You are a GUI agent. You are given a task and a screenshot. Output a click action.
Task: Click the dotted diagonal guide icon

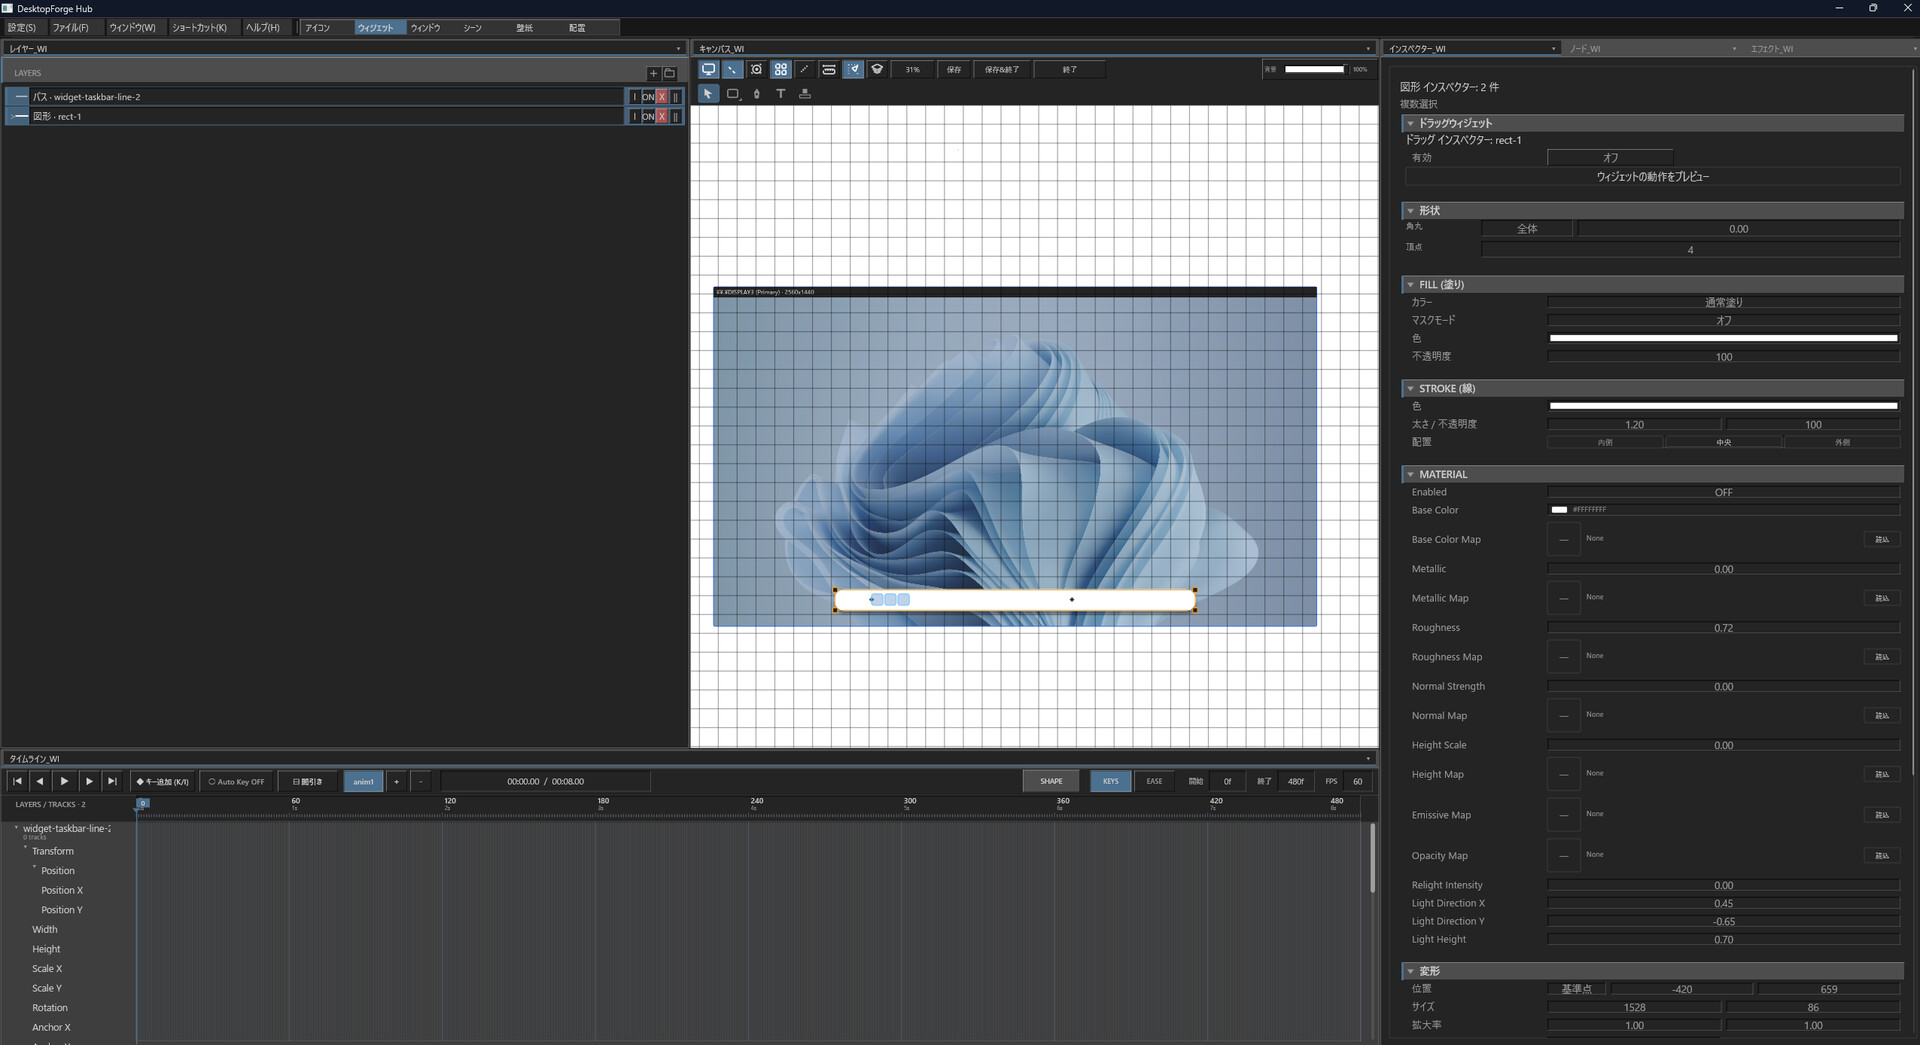click(804, 69)
